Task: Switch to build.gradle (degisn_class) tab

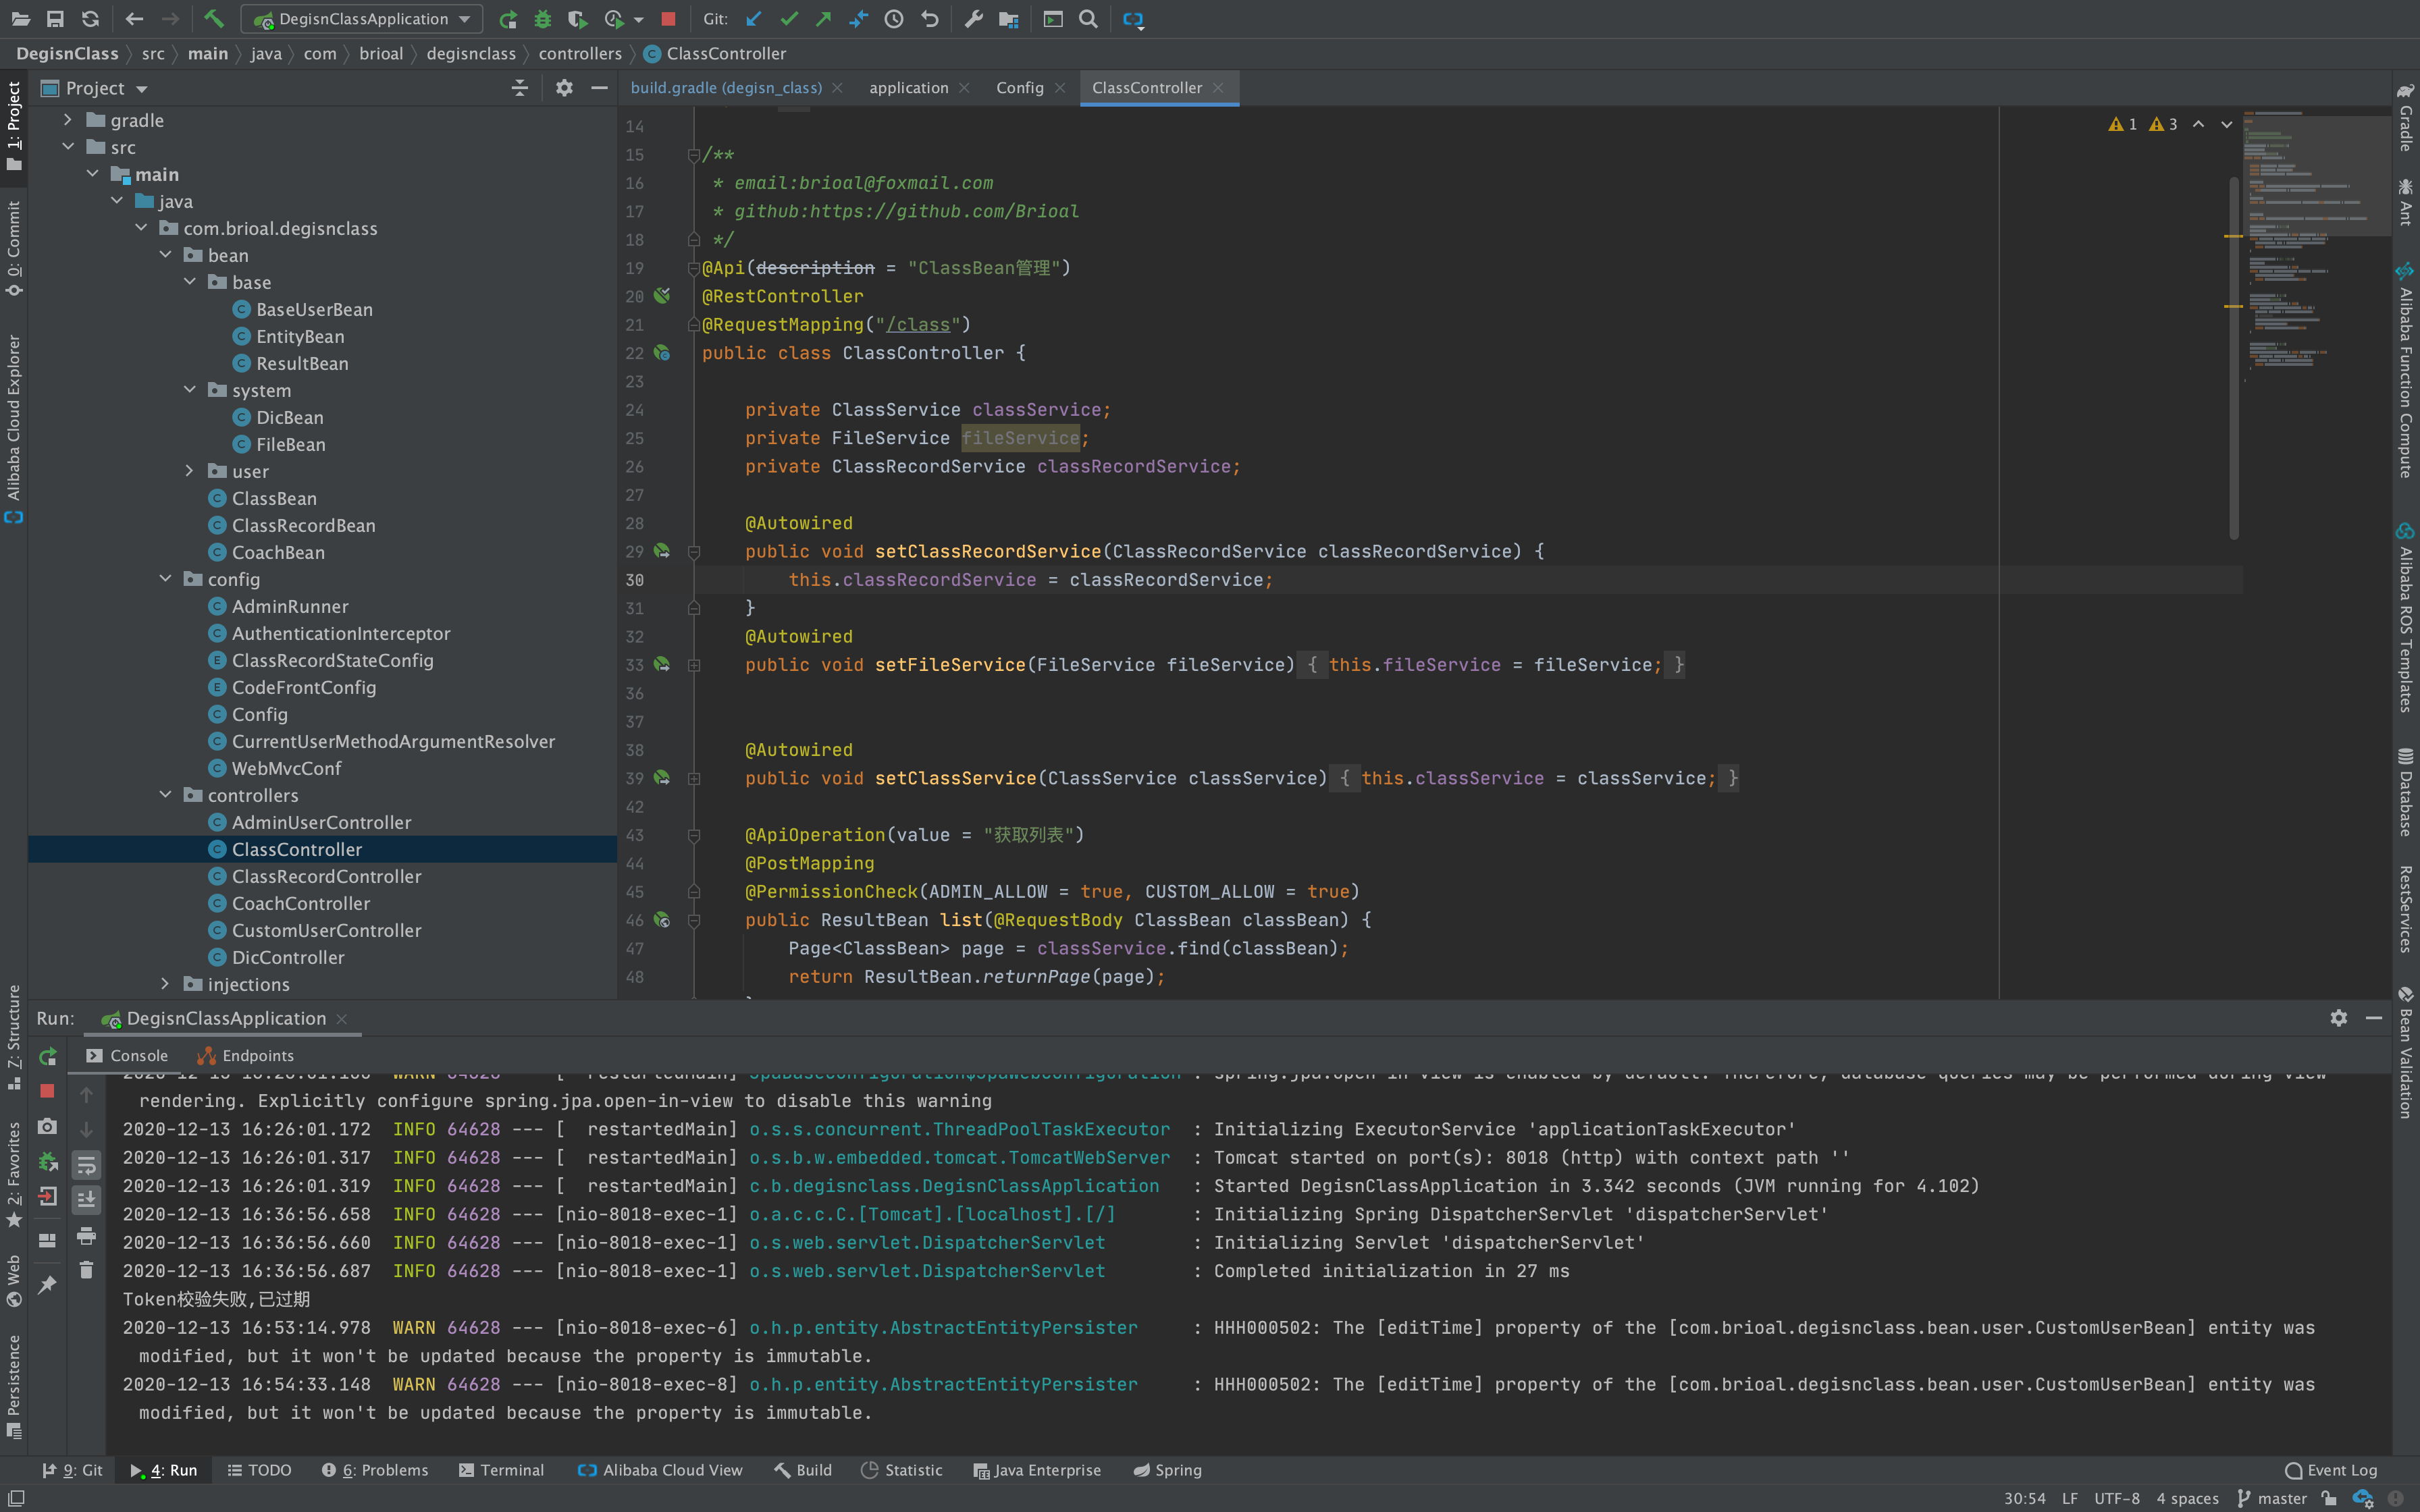Action: (x=726, y=88)
